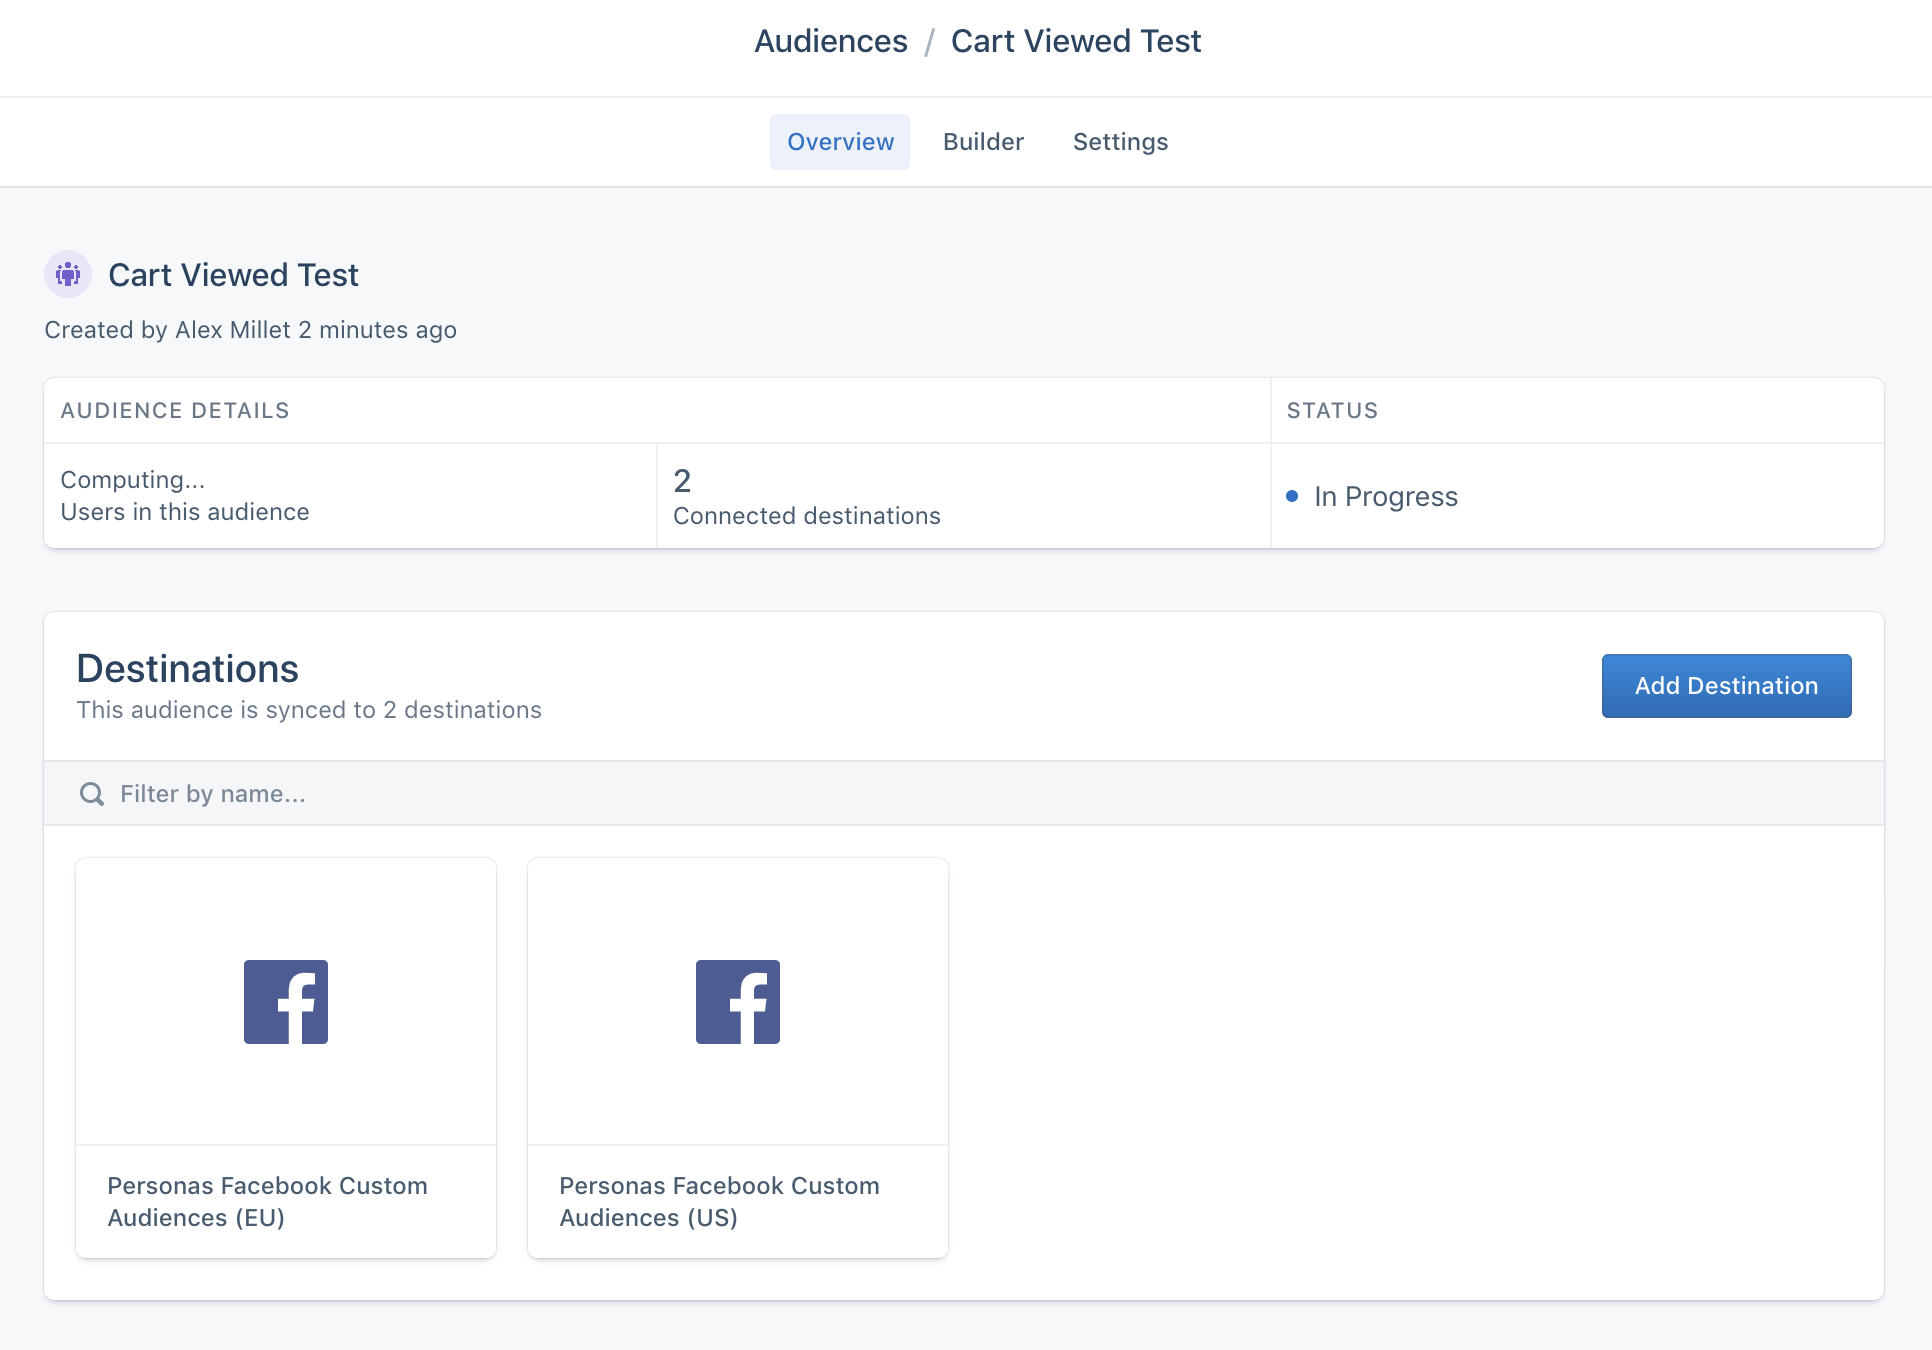The image size is (1932, 1350).
Task: Click Facebook logo on US destination card
Action: click(x=738, y=1002)
